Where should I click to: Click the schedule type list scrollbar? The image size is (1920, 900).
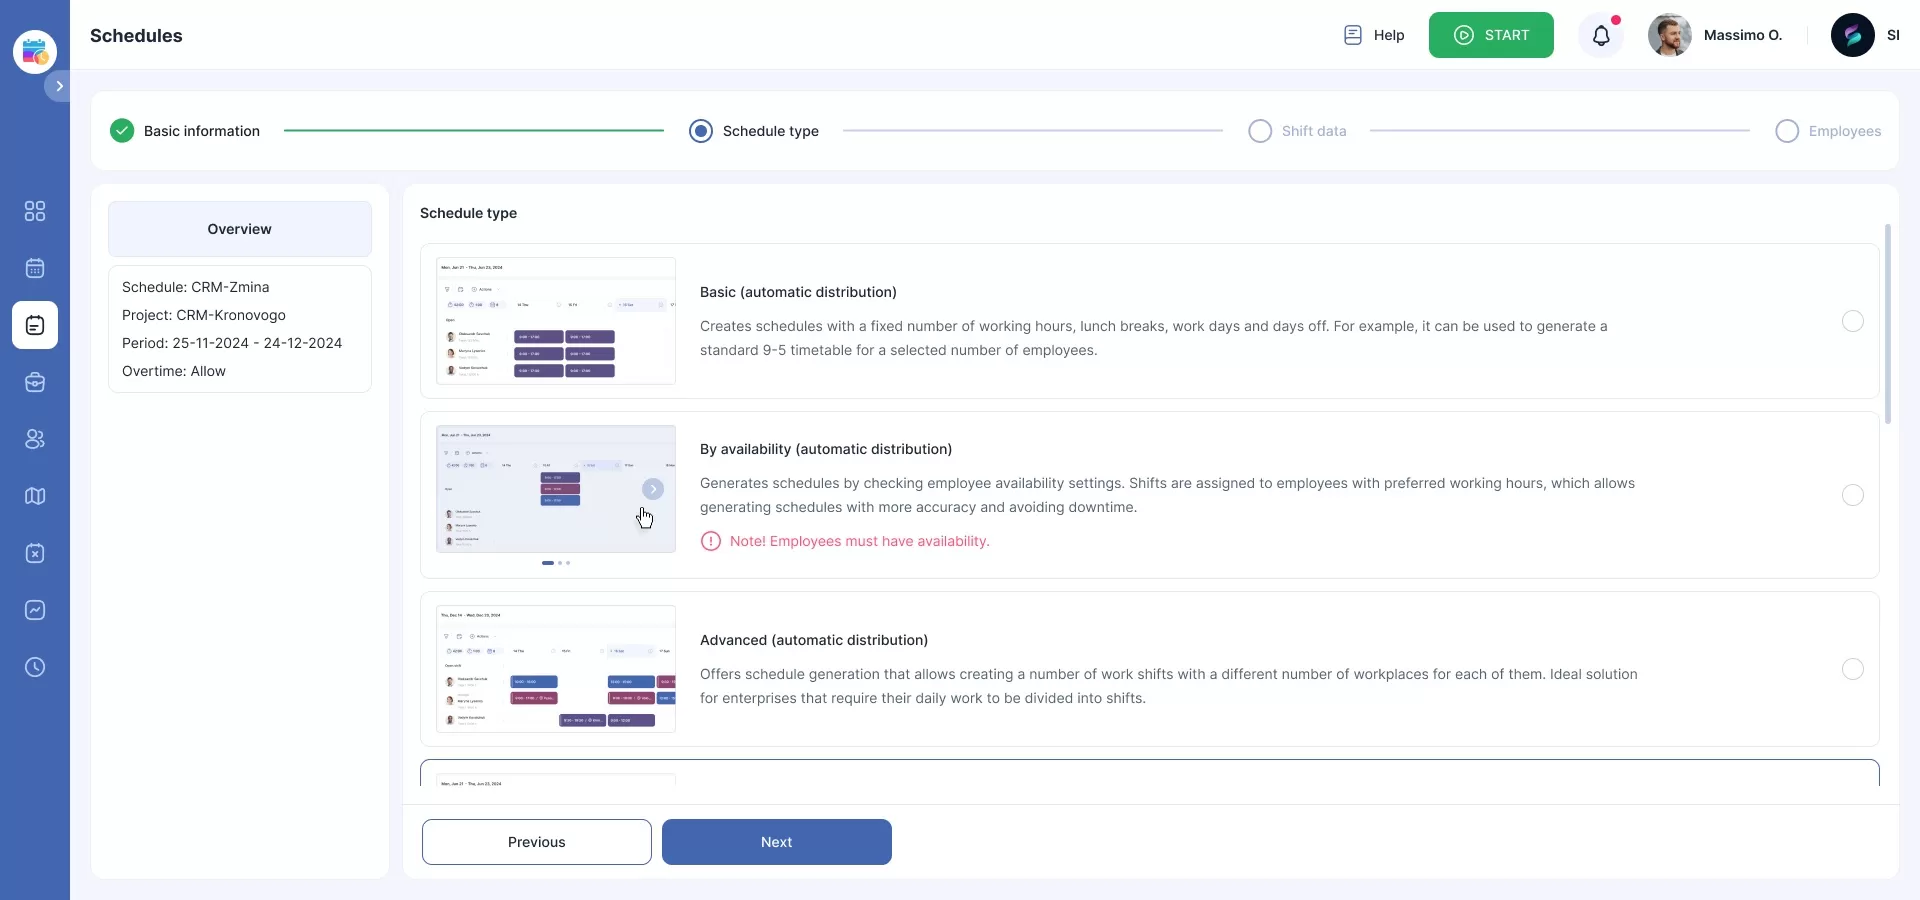(1887, 324)
